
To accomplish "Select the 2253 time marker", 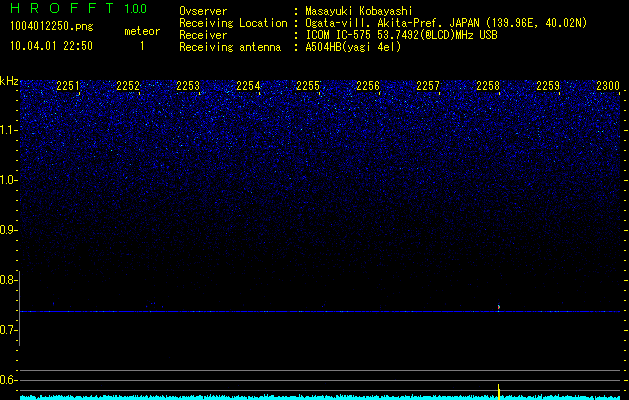I will [x=188, y=87].
